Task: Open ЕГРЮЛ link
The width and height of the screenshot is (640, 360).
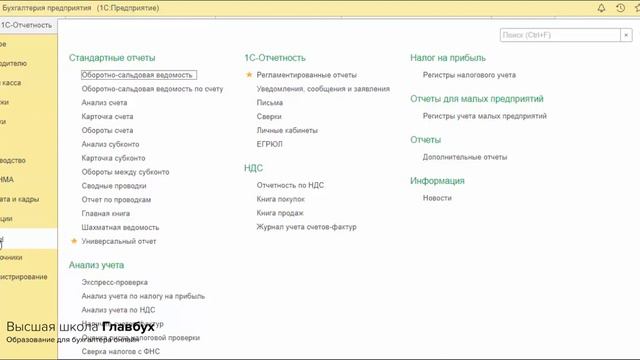Action: pos(269,144)
